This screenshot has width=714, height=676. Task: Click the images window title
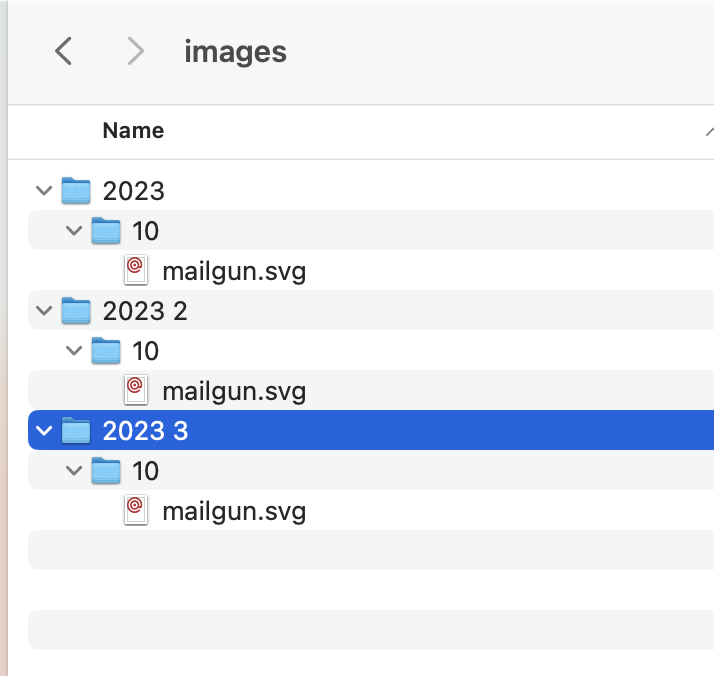click(x=235, y=52)
